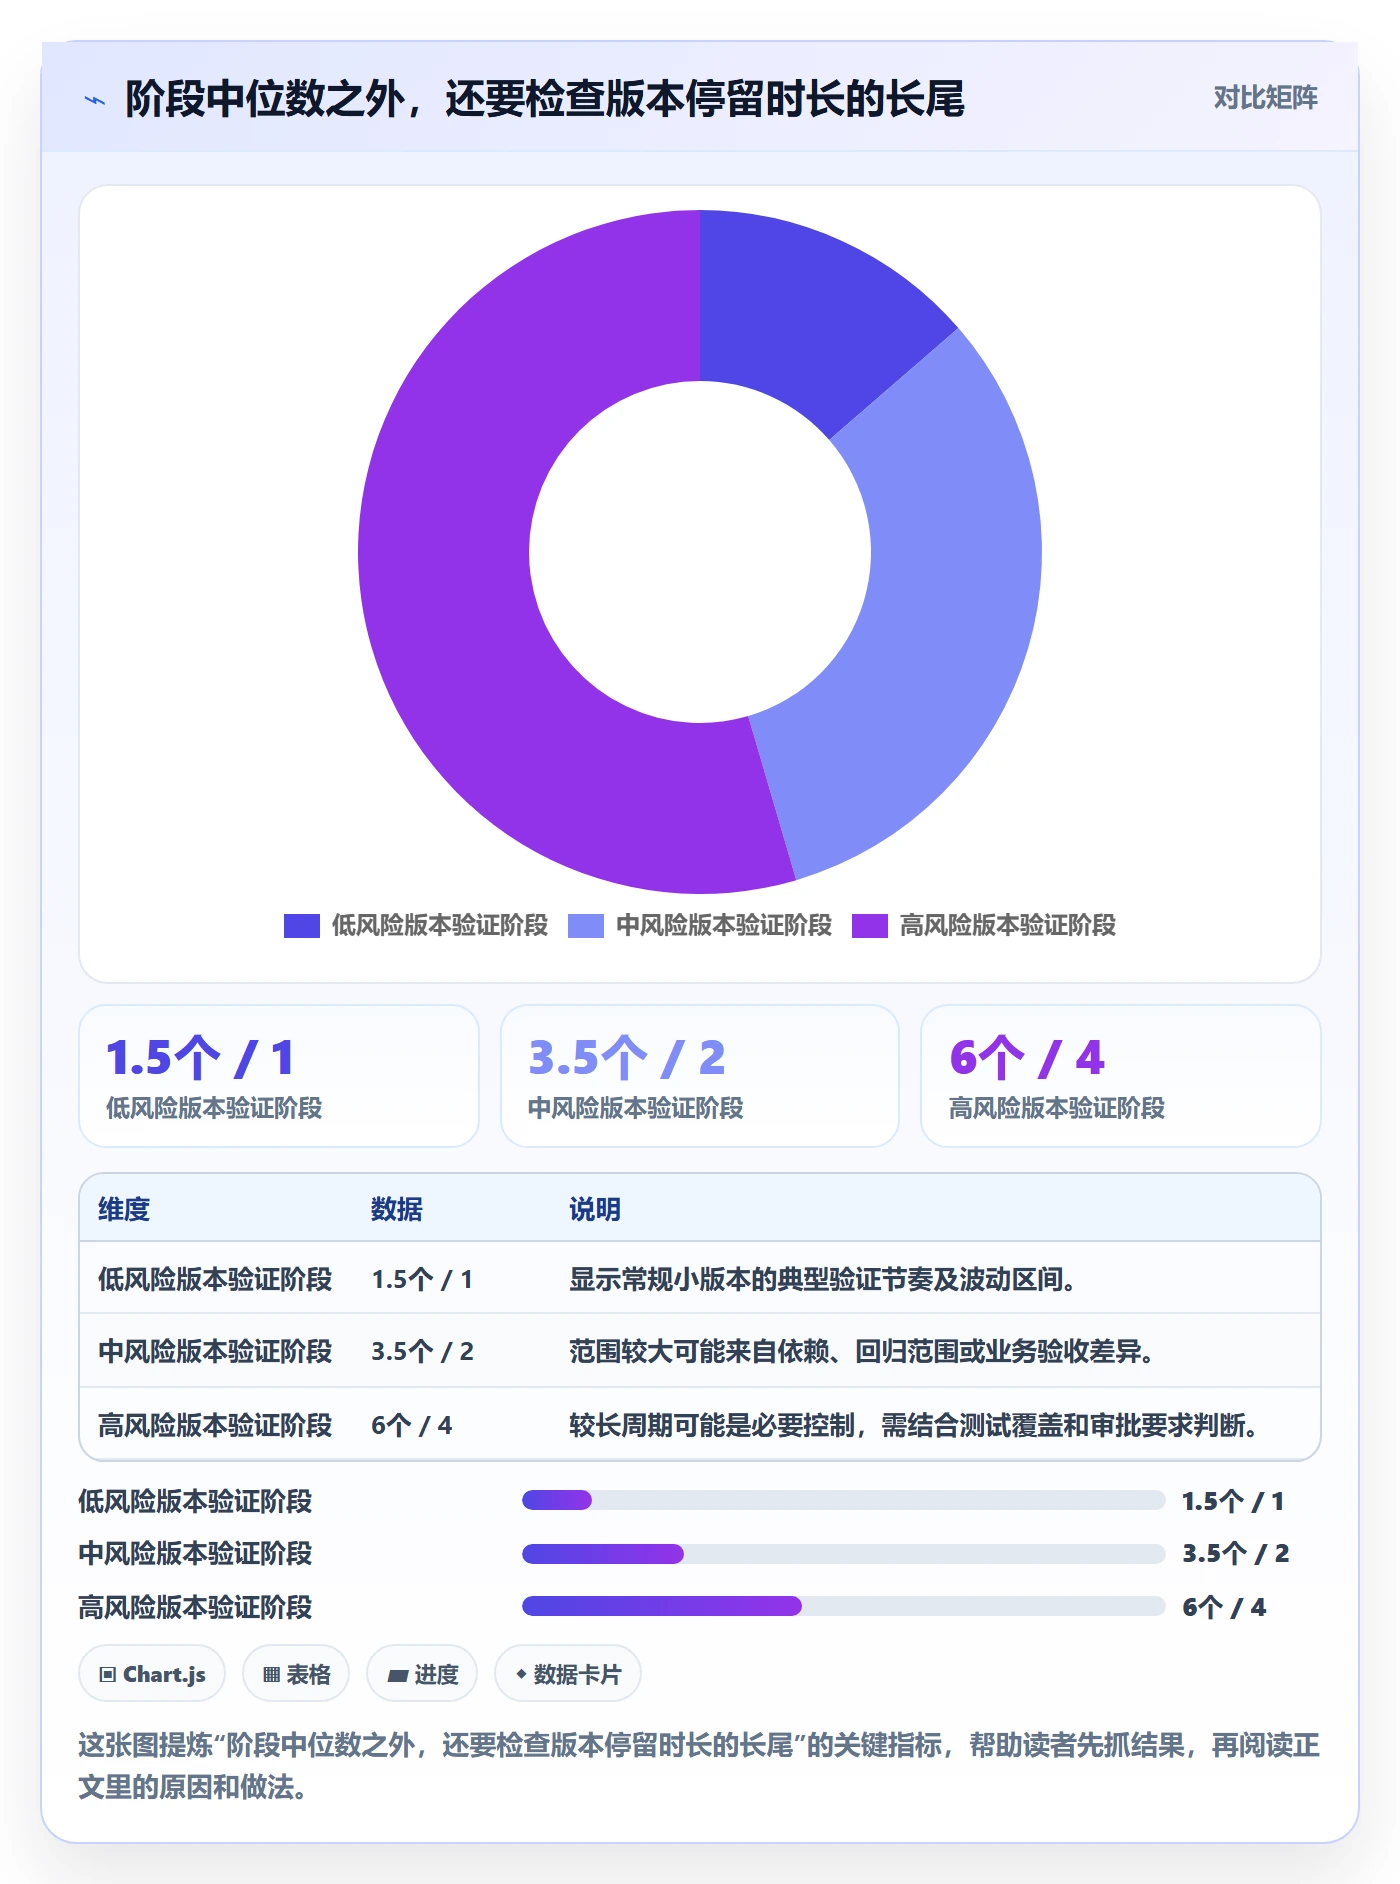
Task: Select the 1.5个 / 1 data card
Action: pos(279,1076)
